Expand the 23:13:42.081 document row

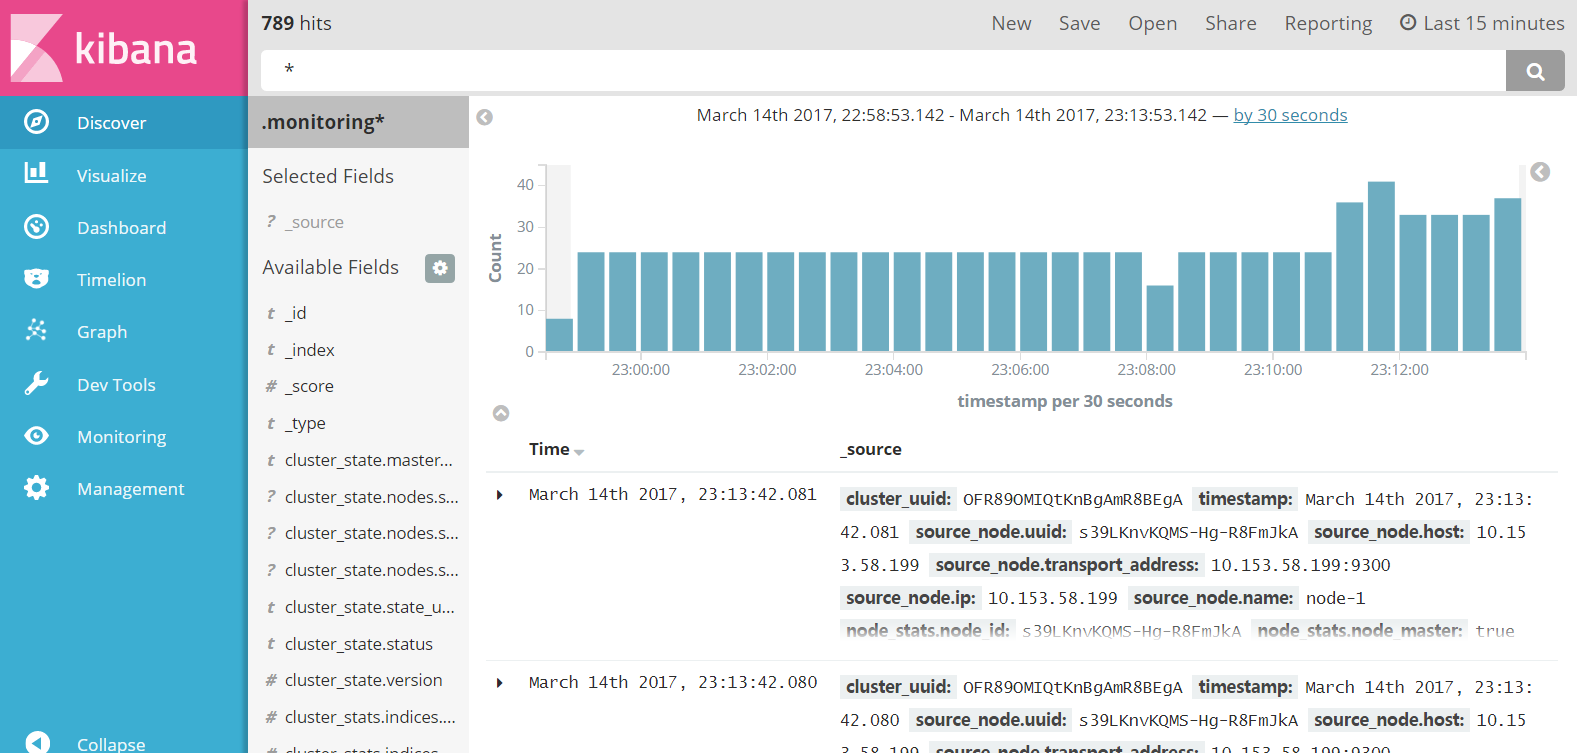tap(500, 495)
